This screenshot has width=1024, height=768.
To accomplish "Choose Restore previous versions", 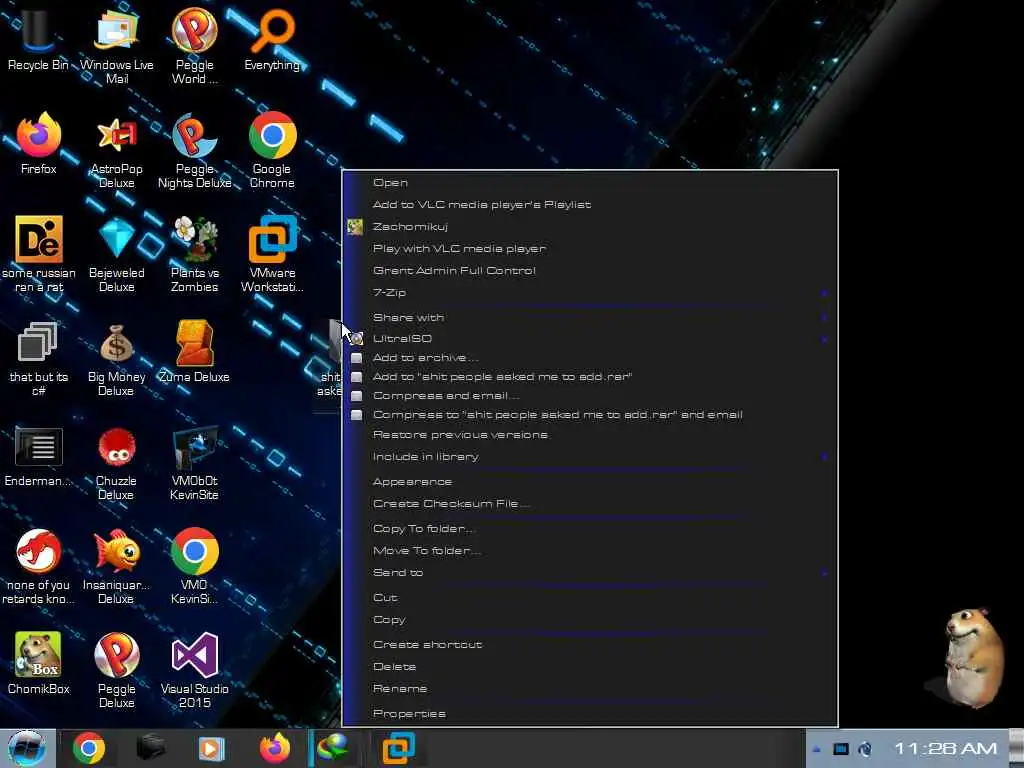I will pyautogui.click(x=590, y=435).
